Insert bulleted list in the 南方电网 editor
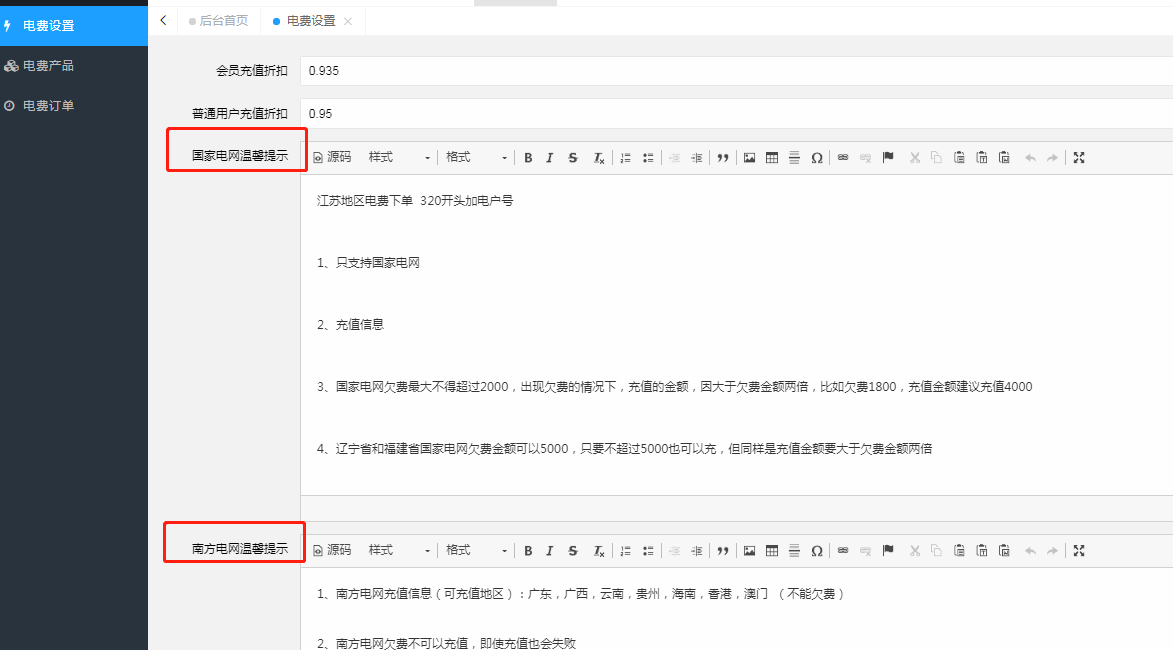The image size is (1173, 650). coord(649,551)
